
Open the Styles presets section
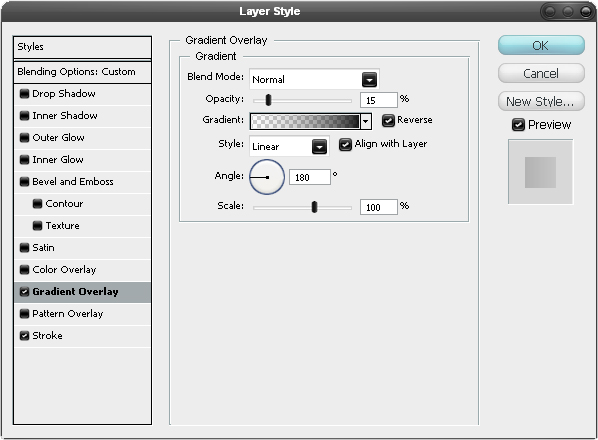click(82, 47)
